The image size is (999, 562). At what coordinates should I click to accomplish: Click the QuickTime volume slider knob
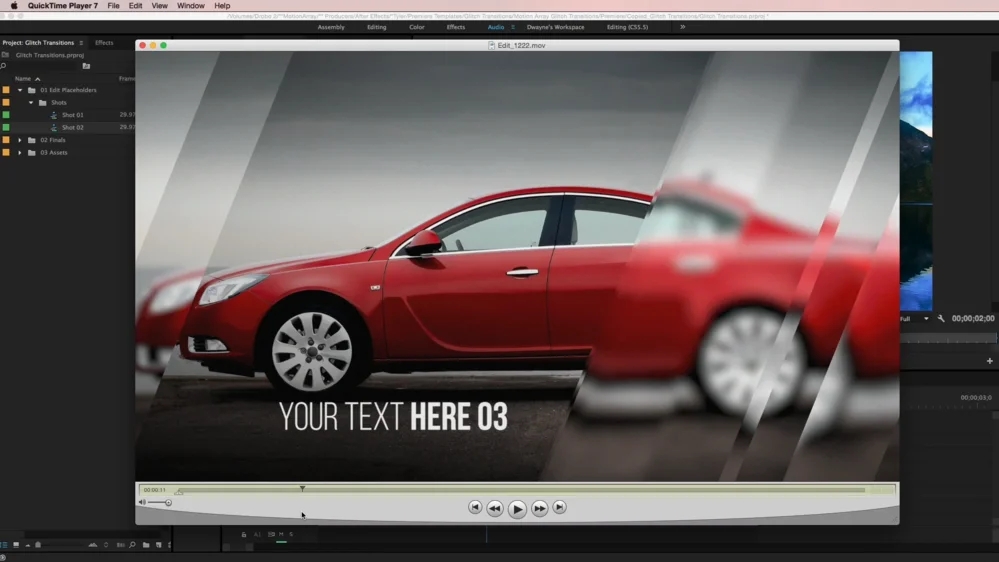point(168,503)
